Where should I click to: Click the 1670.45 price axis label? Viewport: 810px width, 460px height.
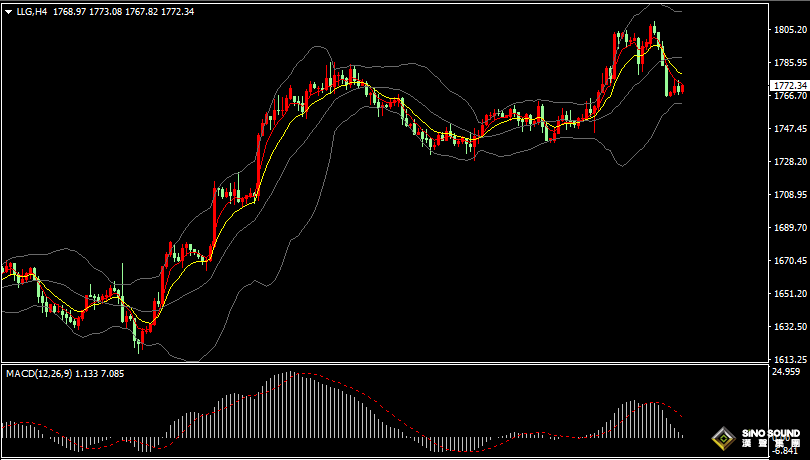(x=790, y=261)
